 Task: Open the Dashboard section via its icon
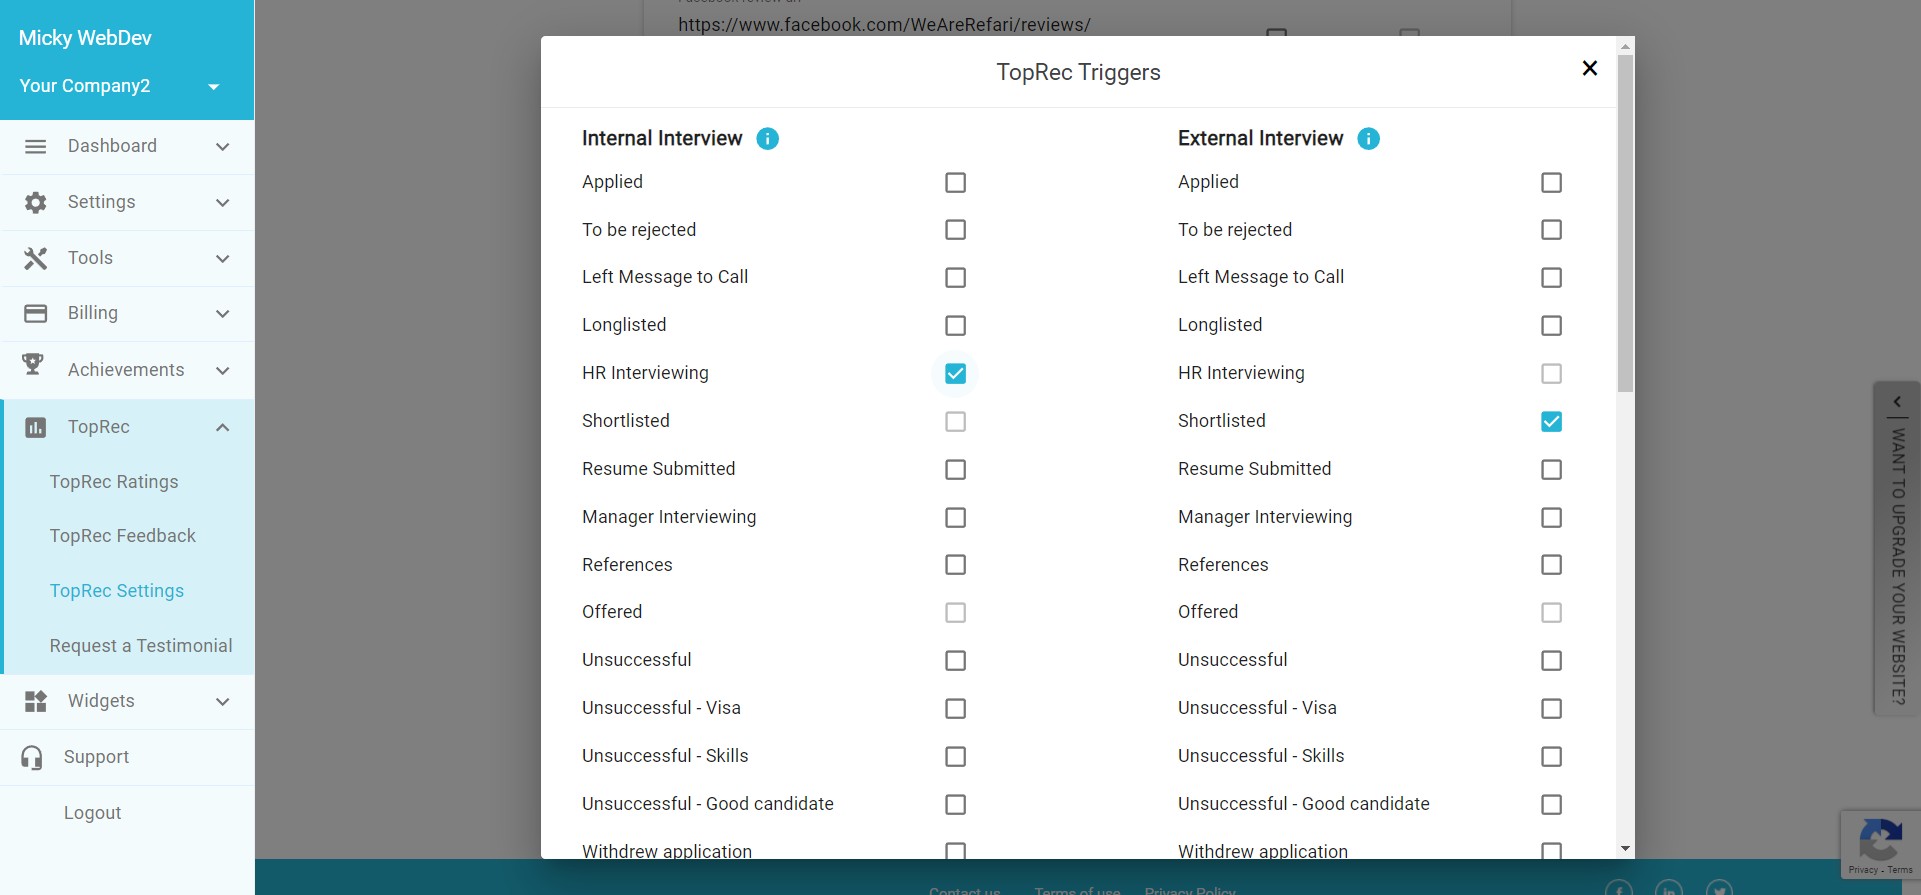(35, 146)
